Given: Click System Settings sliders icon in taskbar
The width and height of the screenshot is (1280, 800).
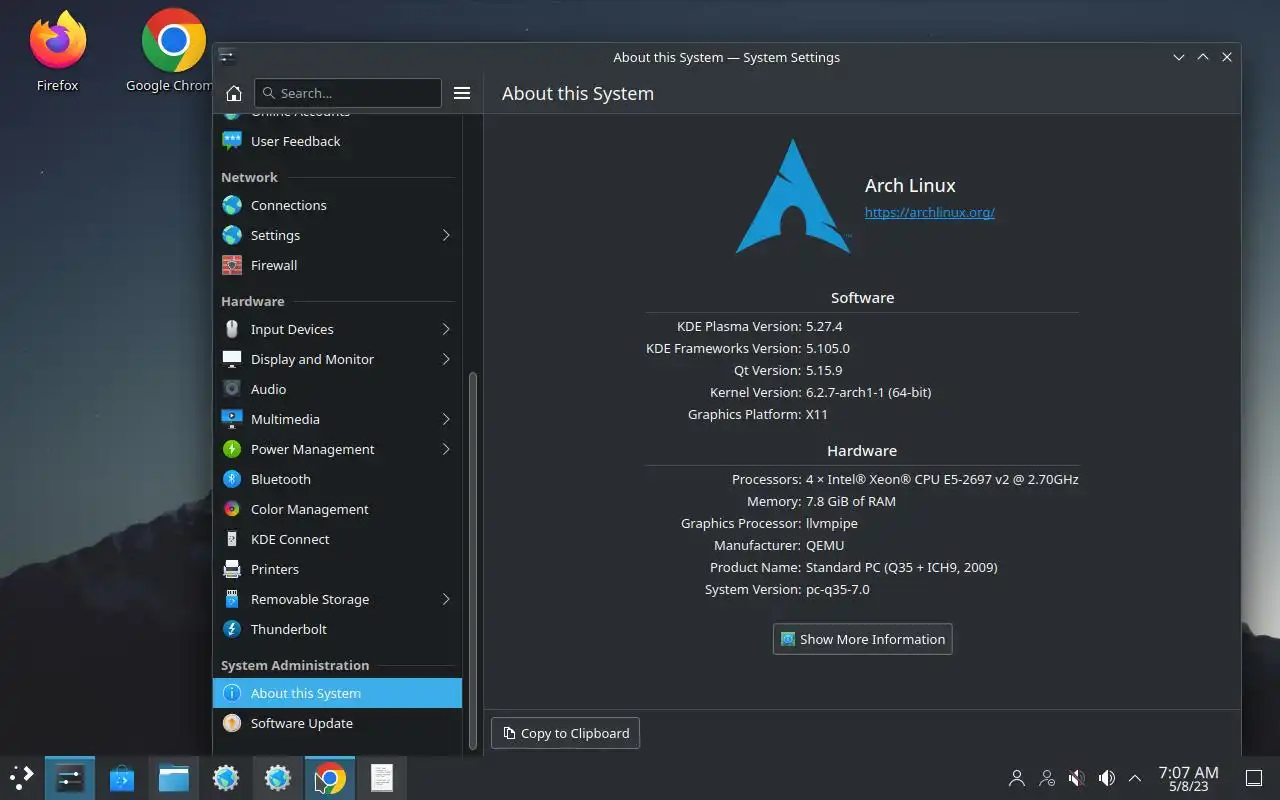Looking at the screenshot, I should (x=70, y=777).
